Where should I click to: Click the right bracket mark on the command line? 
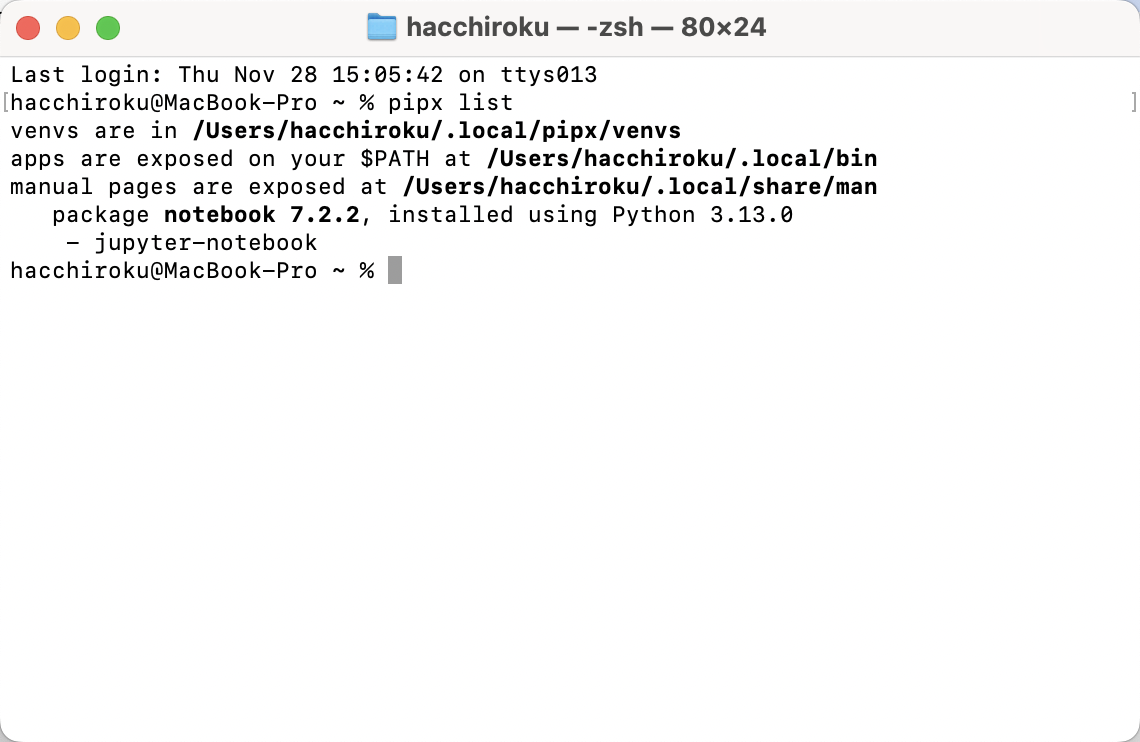tap(1134, 102)
